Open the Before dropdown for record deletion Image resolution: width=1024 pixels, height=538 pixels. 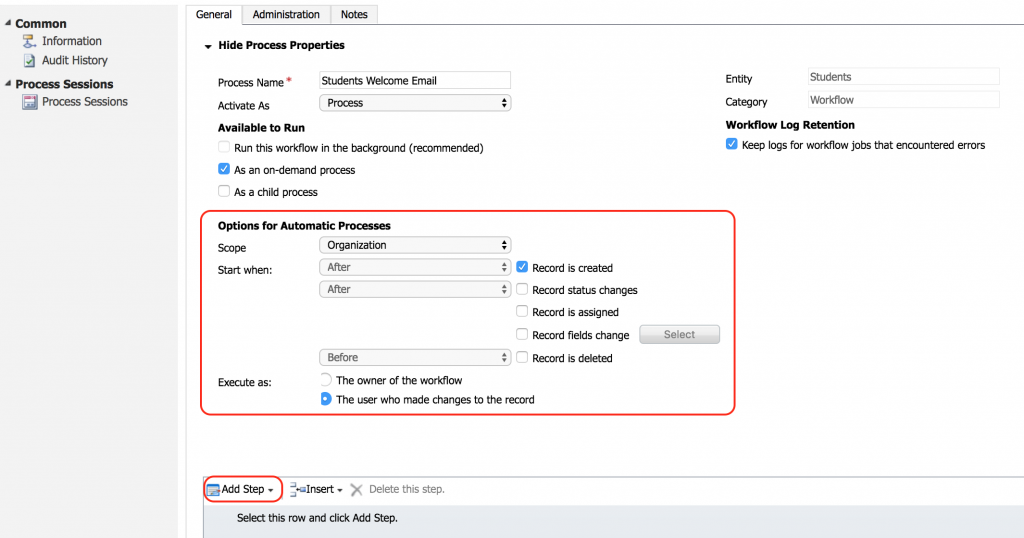[415, 357]
